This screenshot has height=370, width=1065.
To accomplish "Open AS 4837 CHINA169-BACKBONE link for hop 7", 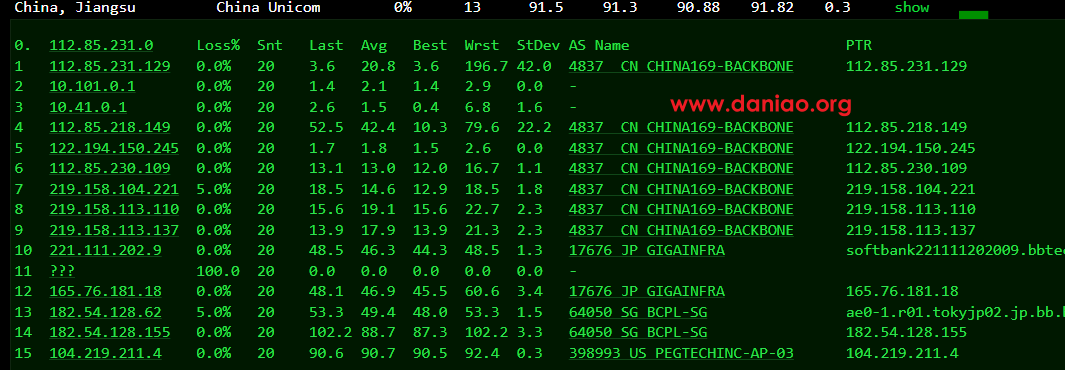I will pos(681,189).
